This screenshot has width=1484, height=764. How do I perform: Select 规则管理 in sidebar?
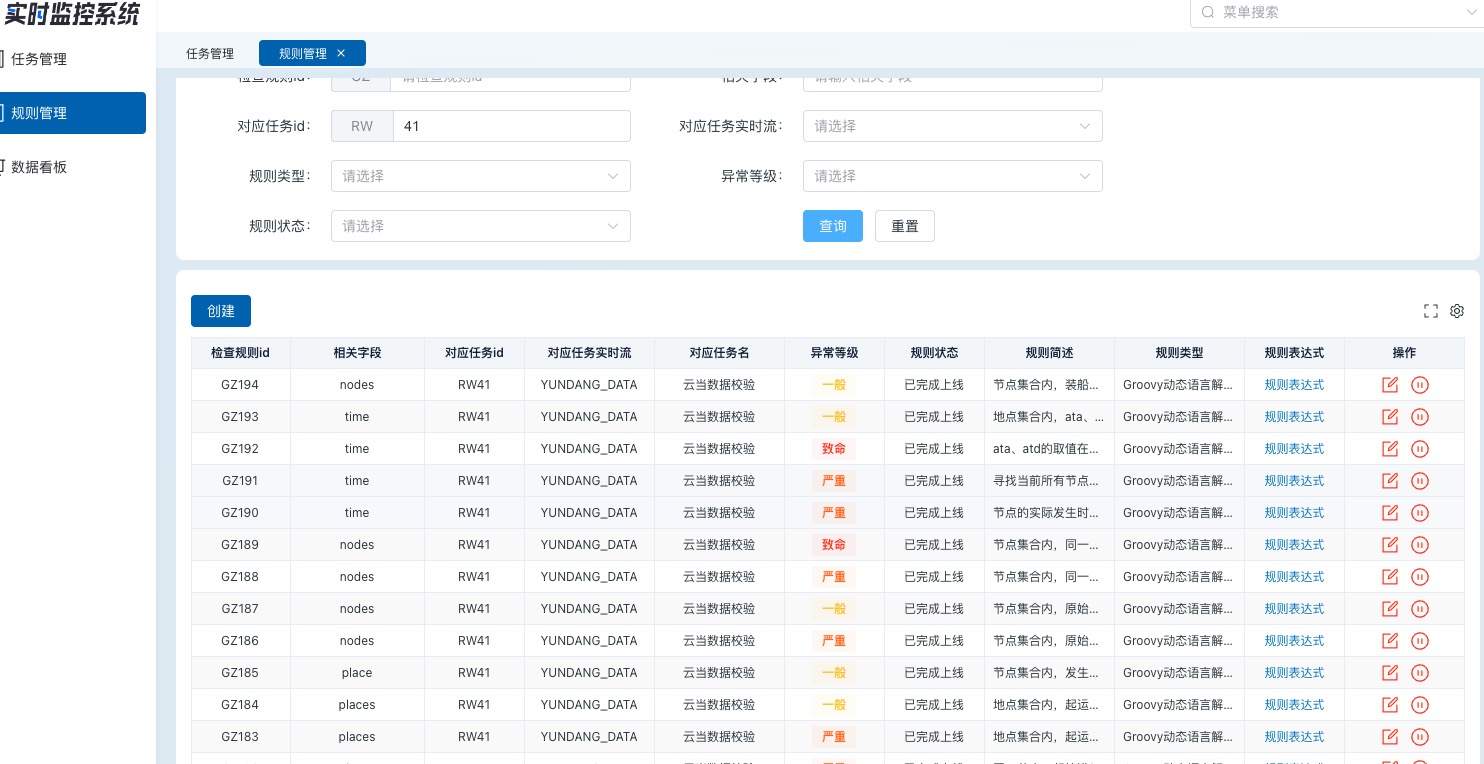[x=73, y=113]
